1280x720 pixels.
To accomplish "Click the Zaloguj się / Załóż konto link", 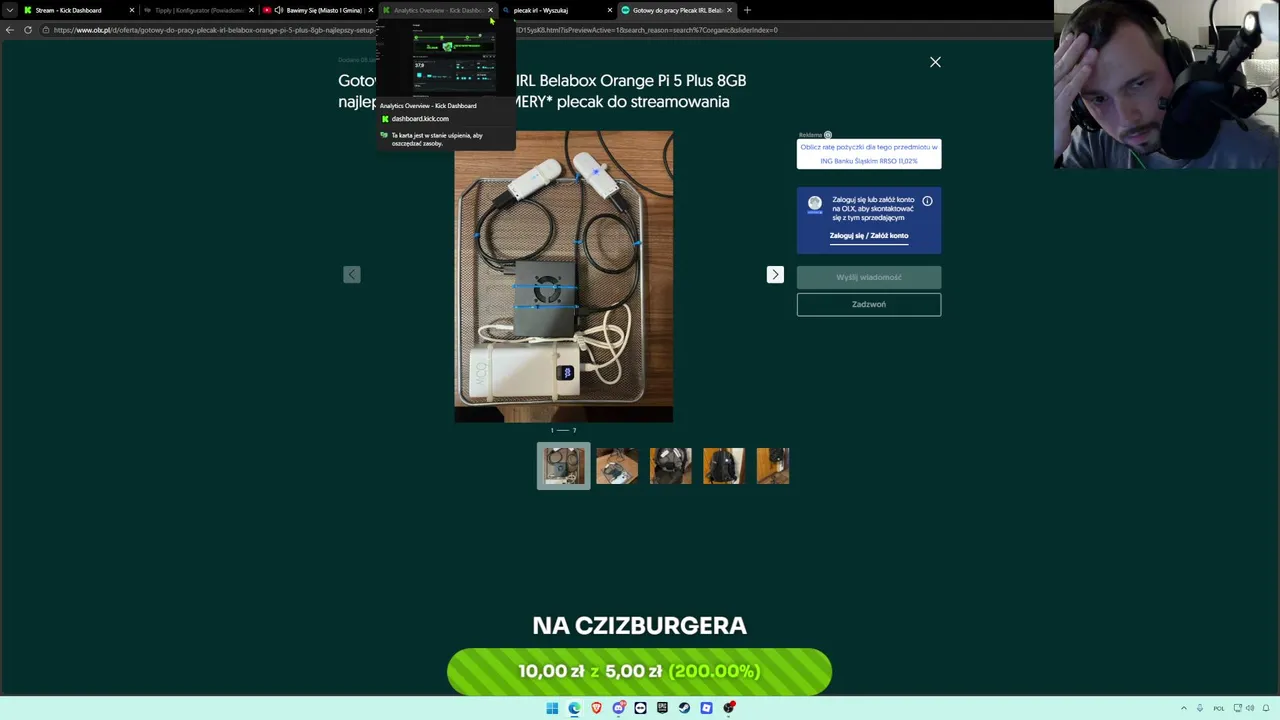I will pos(868,236).
